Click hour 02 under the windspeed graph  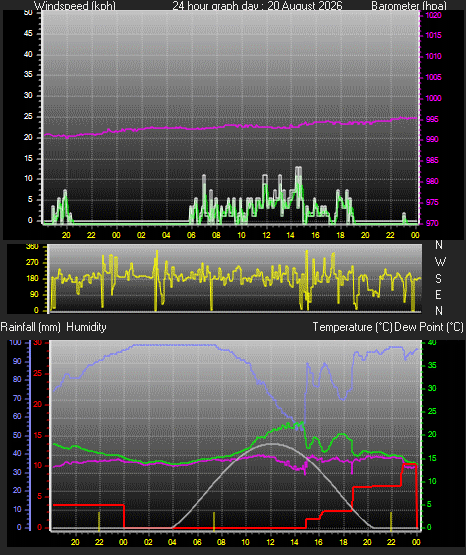[x=141, y=235]
